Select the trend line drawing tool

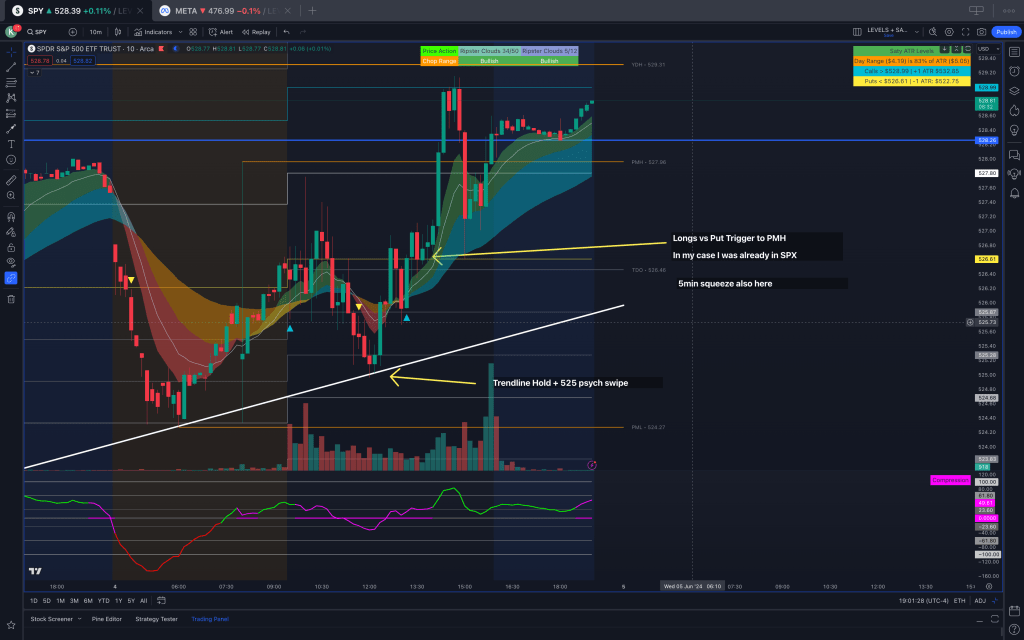pos(11,67)
